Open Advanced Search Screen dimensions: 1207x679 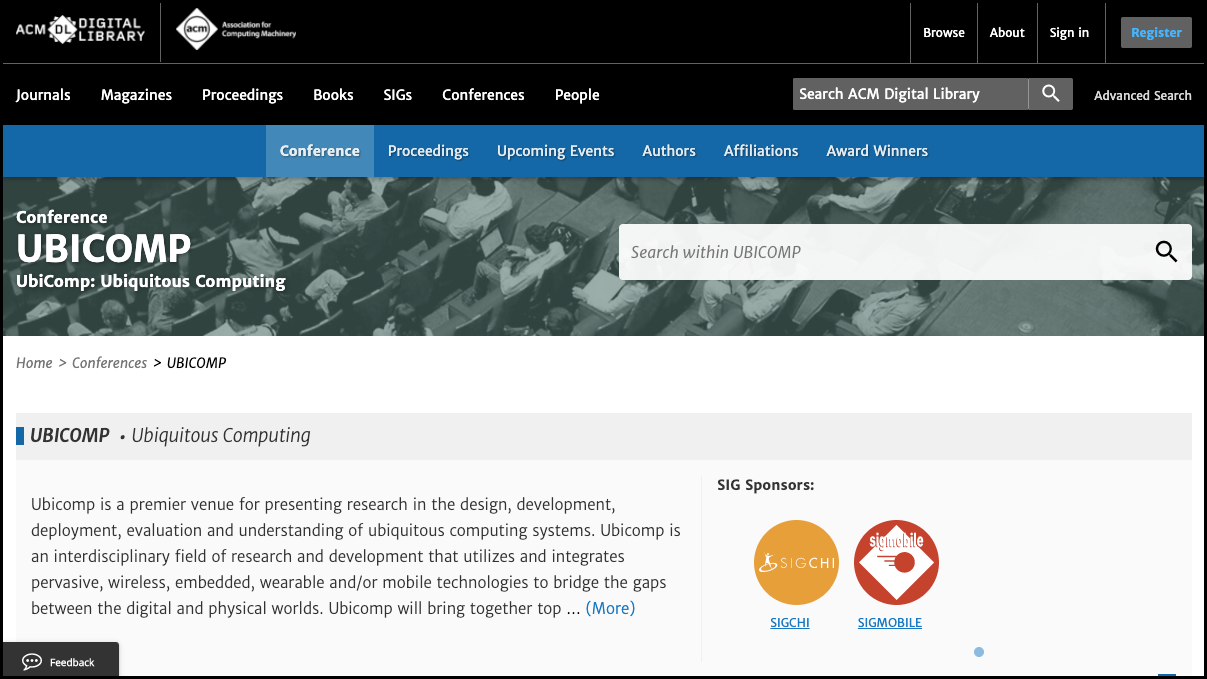point(1143,96)
